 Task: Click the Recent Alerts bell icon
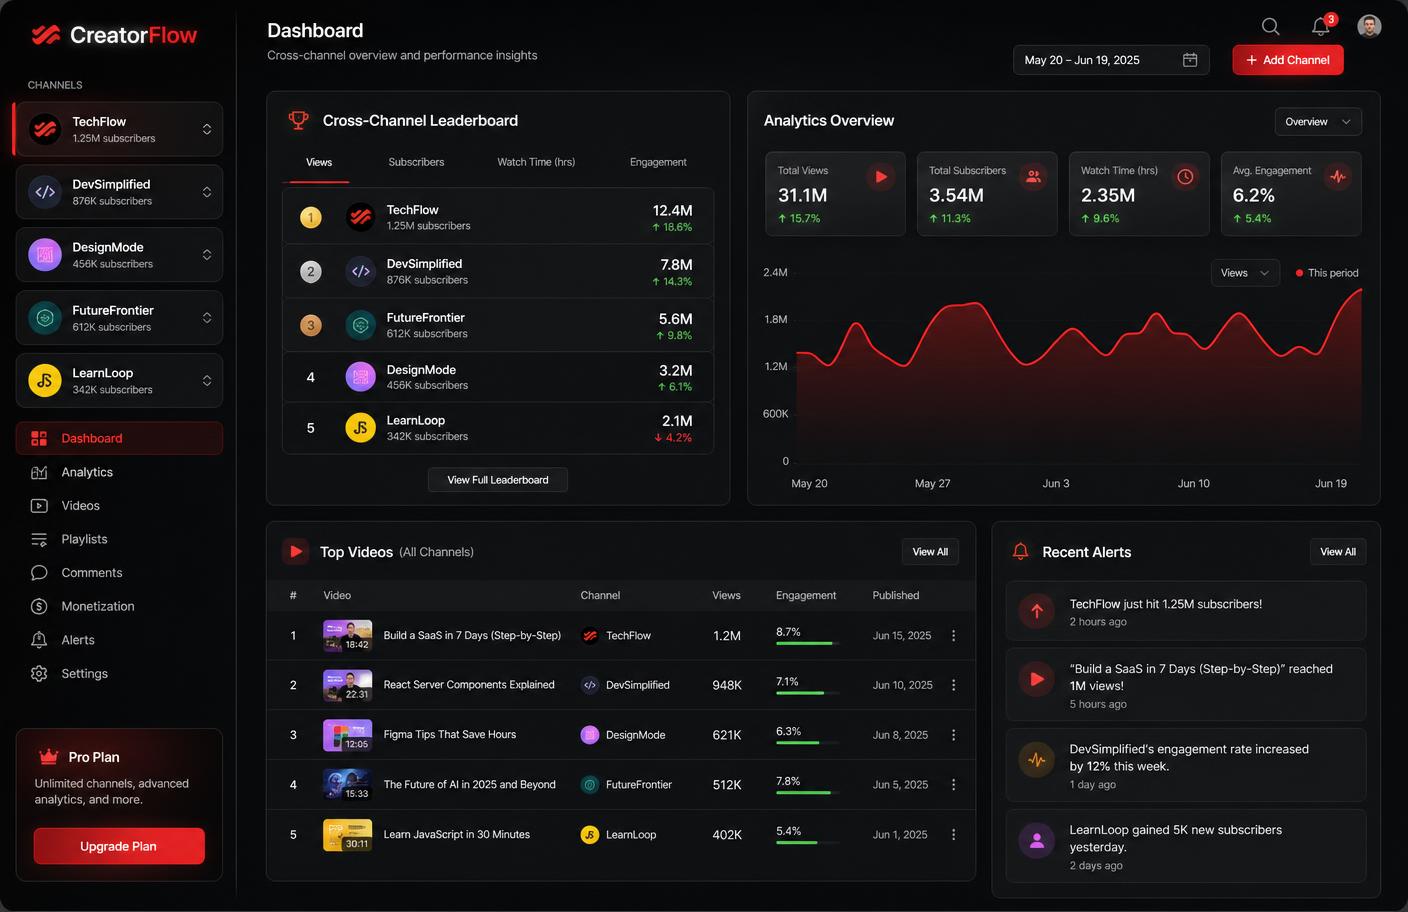coord(1020,552)
